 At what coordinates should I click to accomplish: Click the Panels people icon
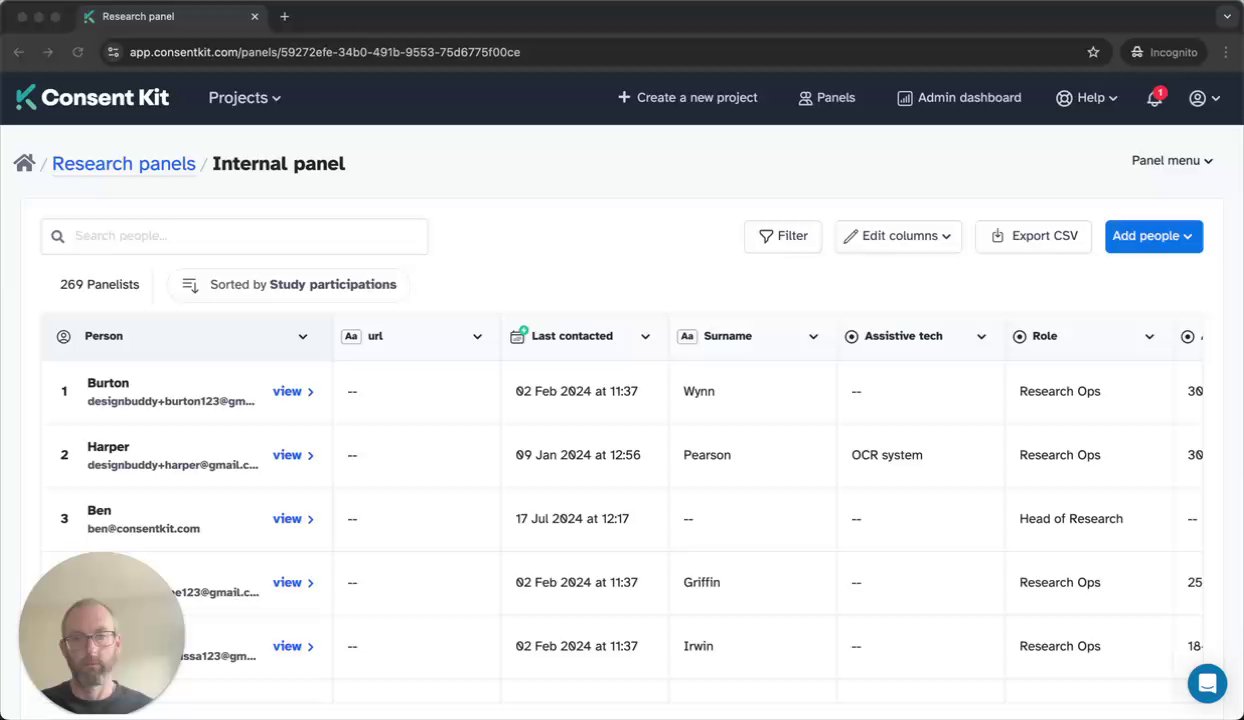[805, 98]
